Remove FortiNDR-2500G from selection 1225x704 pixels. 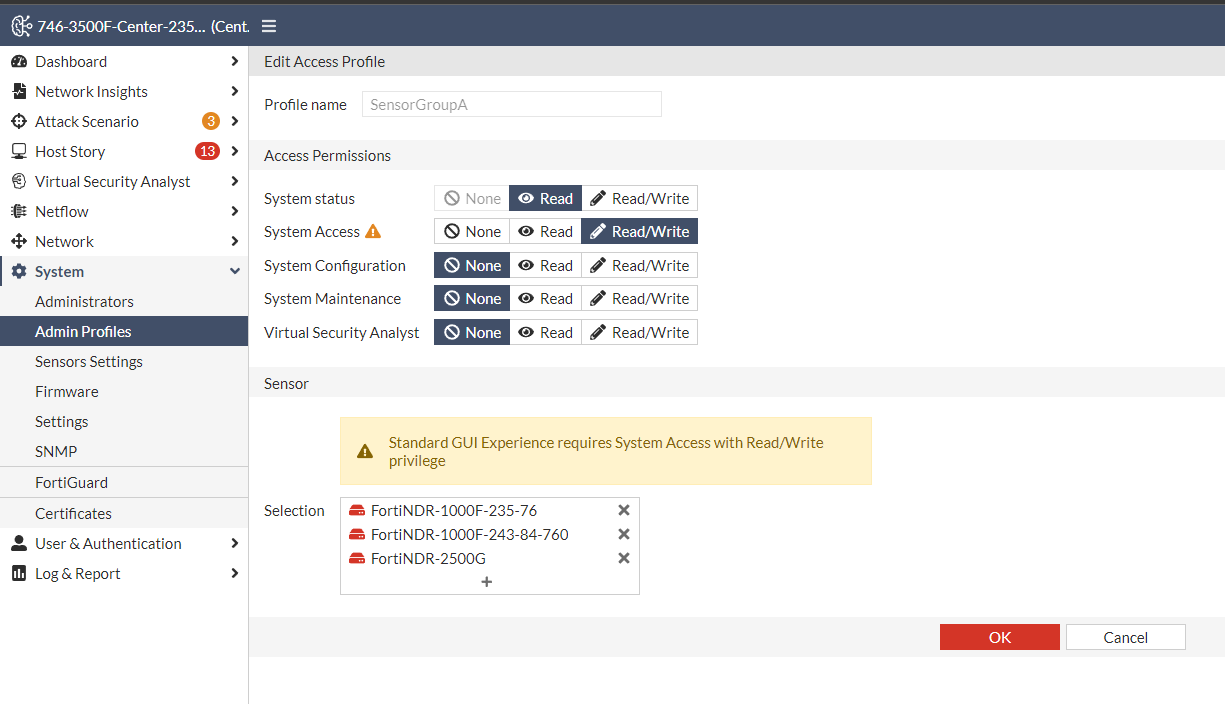624,558
